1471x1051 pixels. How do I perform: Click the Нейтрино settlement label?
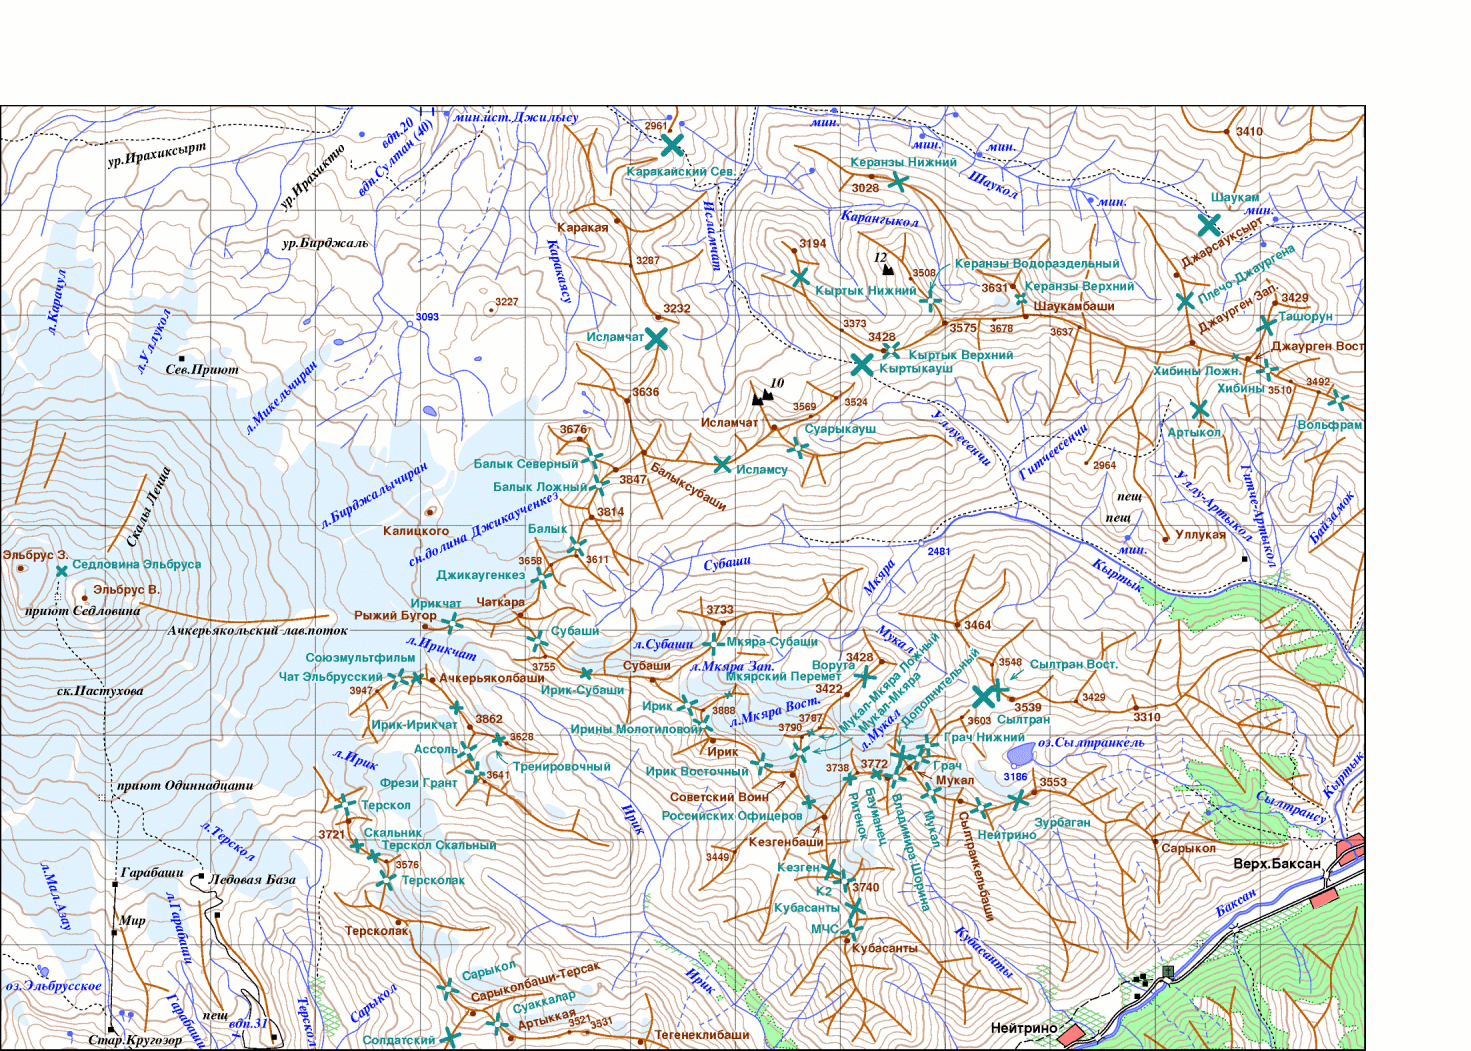1023,1028
